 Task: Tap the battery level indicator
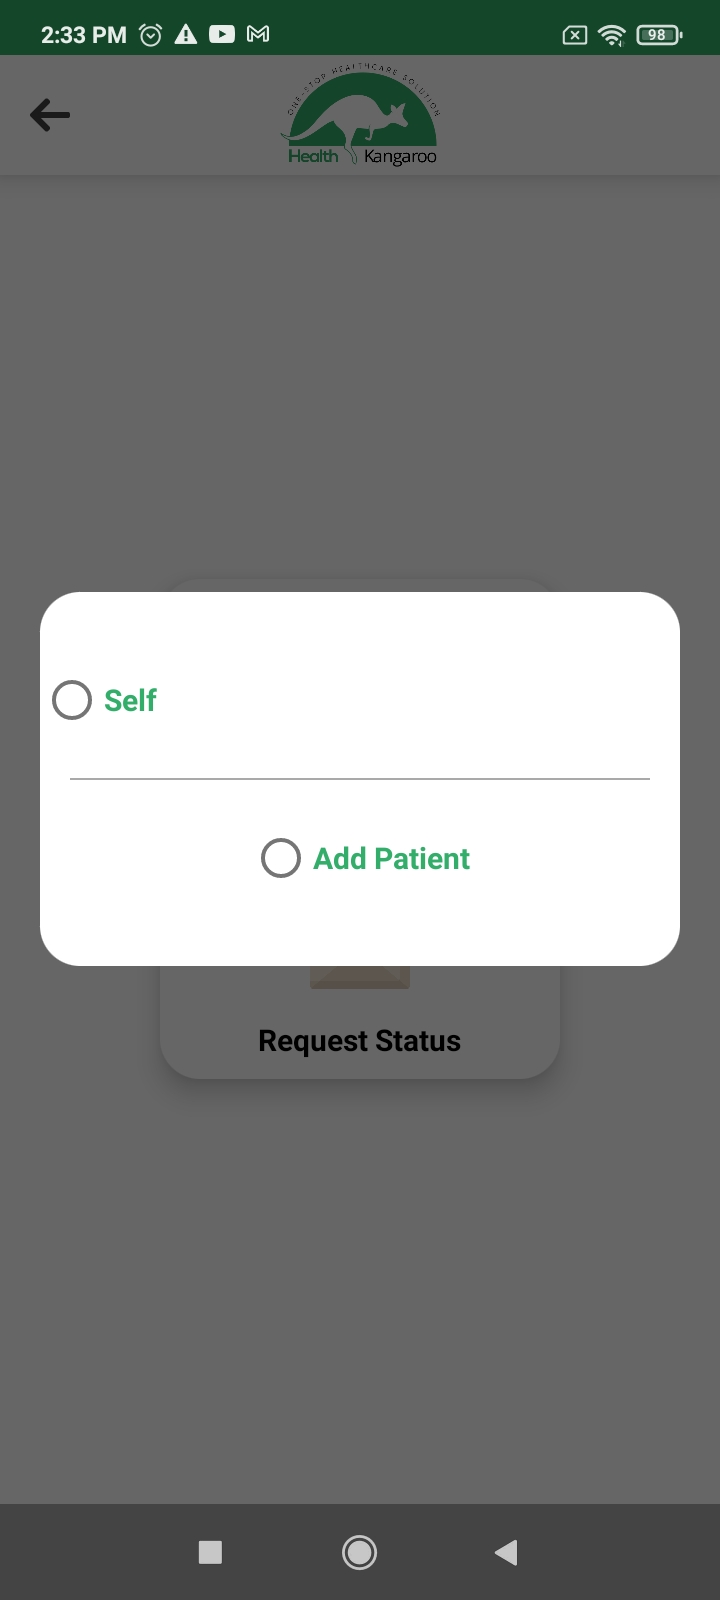(x=658, y=35)
